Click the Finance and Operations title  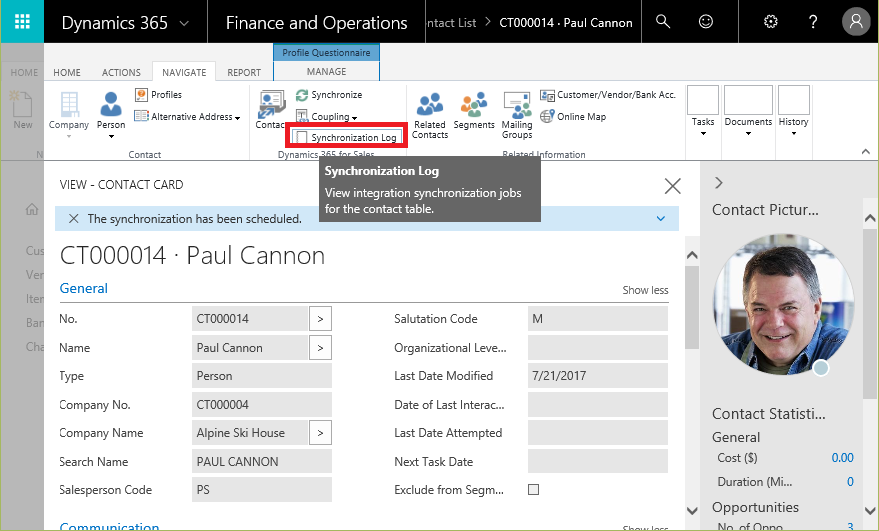(x=316, y=22)
